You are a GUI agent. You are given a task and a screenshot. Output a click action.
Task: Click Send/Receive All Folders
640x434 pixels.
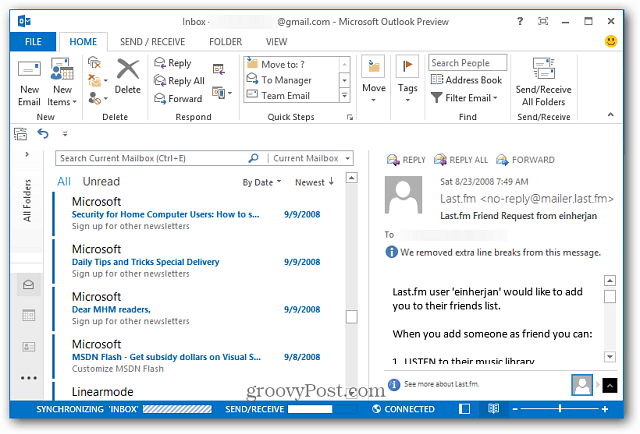(543, 82)
